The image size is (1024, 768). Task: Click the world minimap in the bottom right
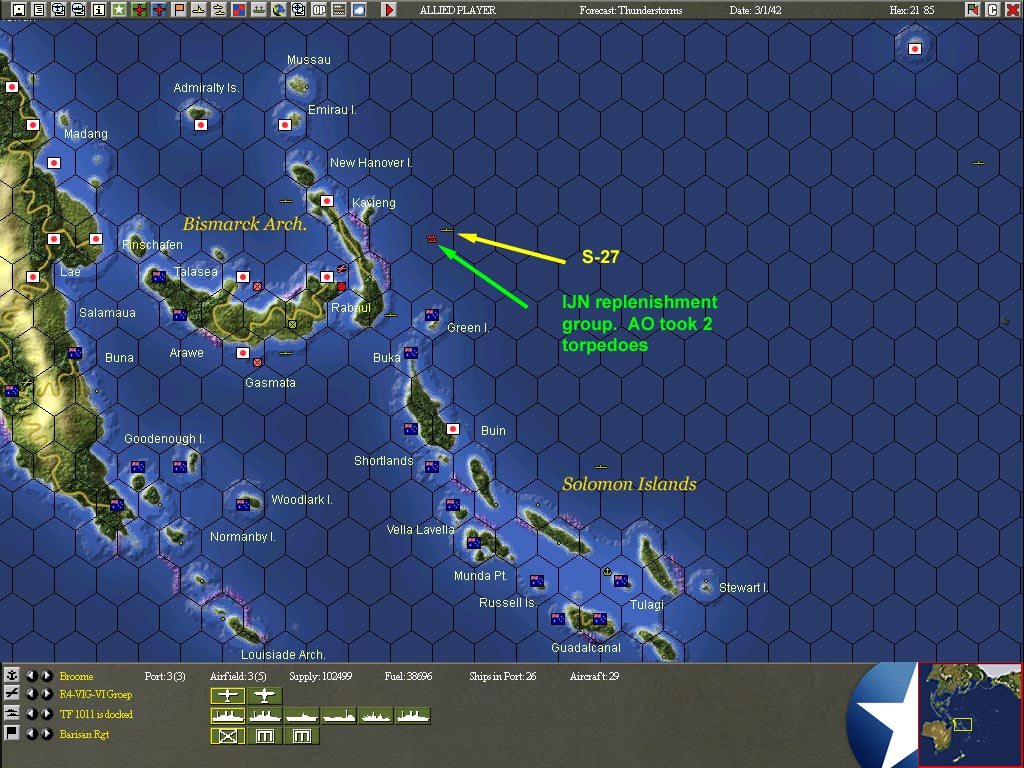[x=970, y=714]
